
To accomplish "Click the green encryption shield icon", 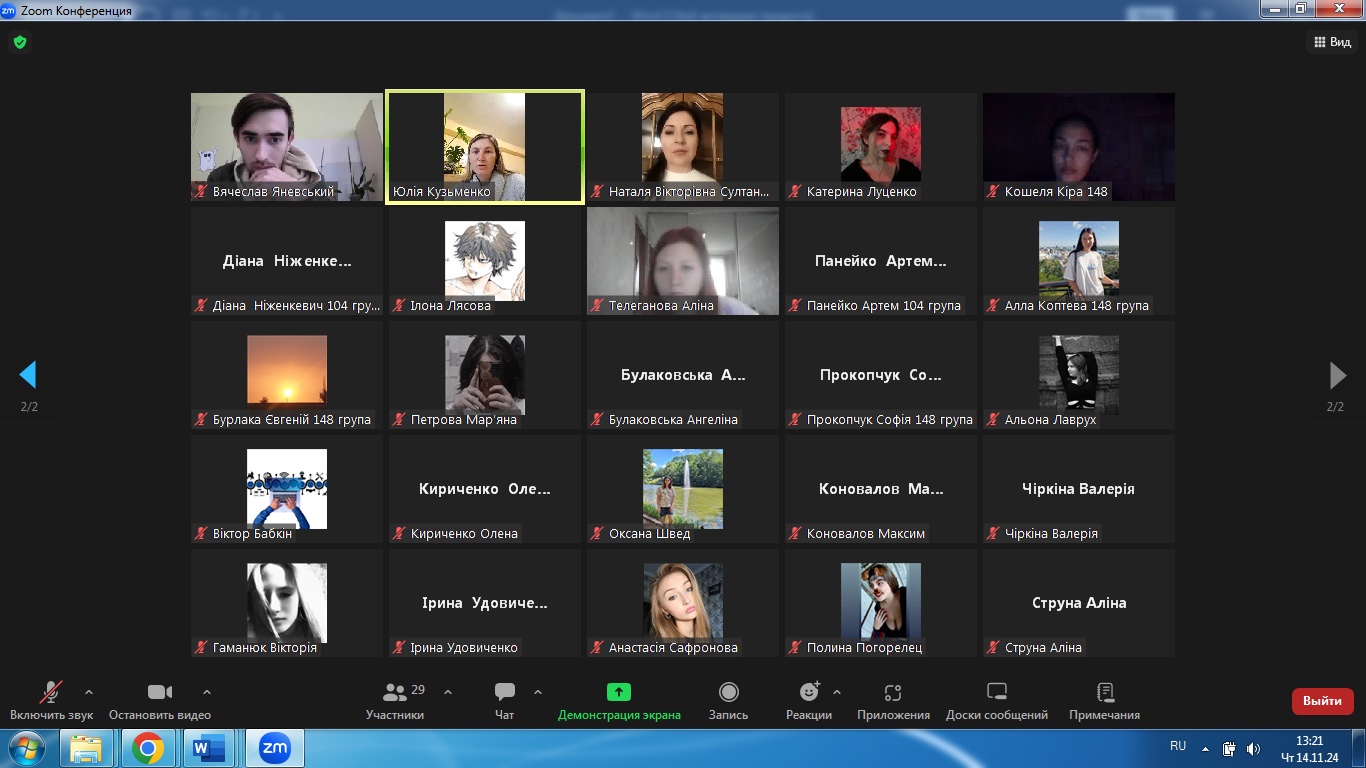I will coord(19,42).
